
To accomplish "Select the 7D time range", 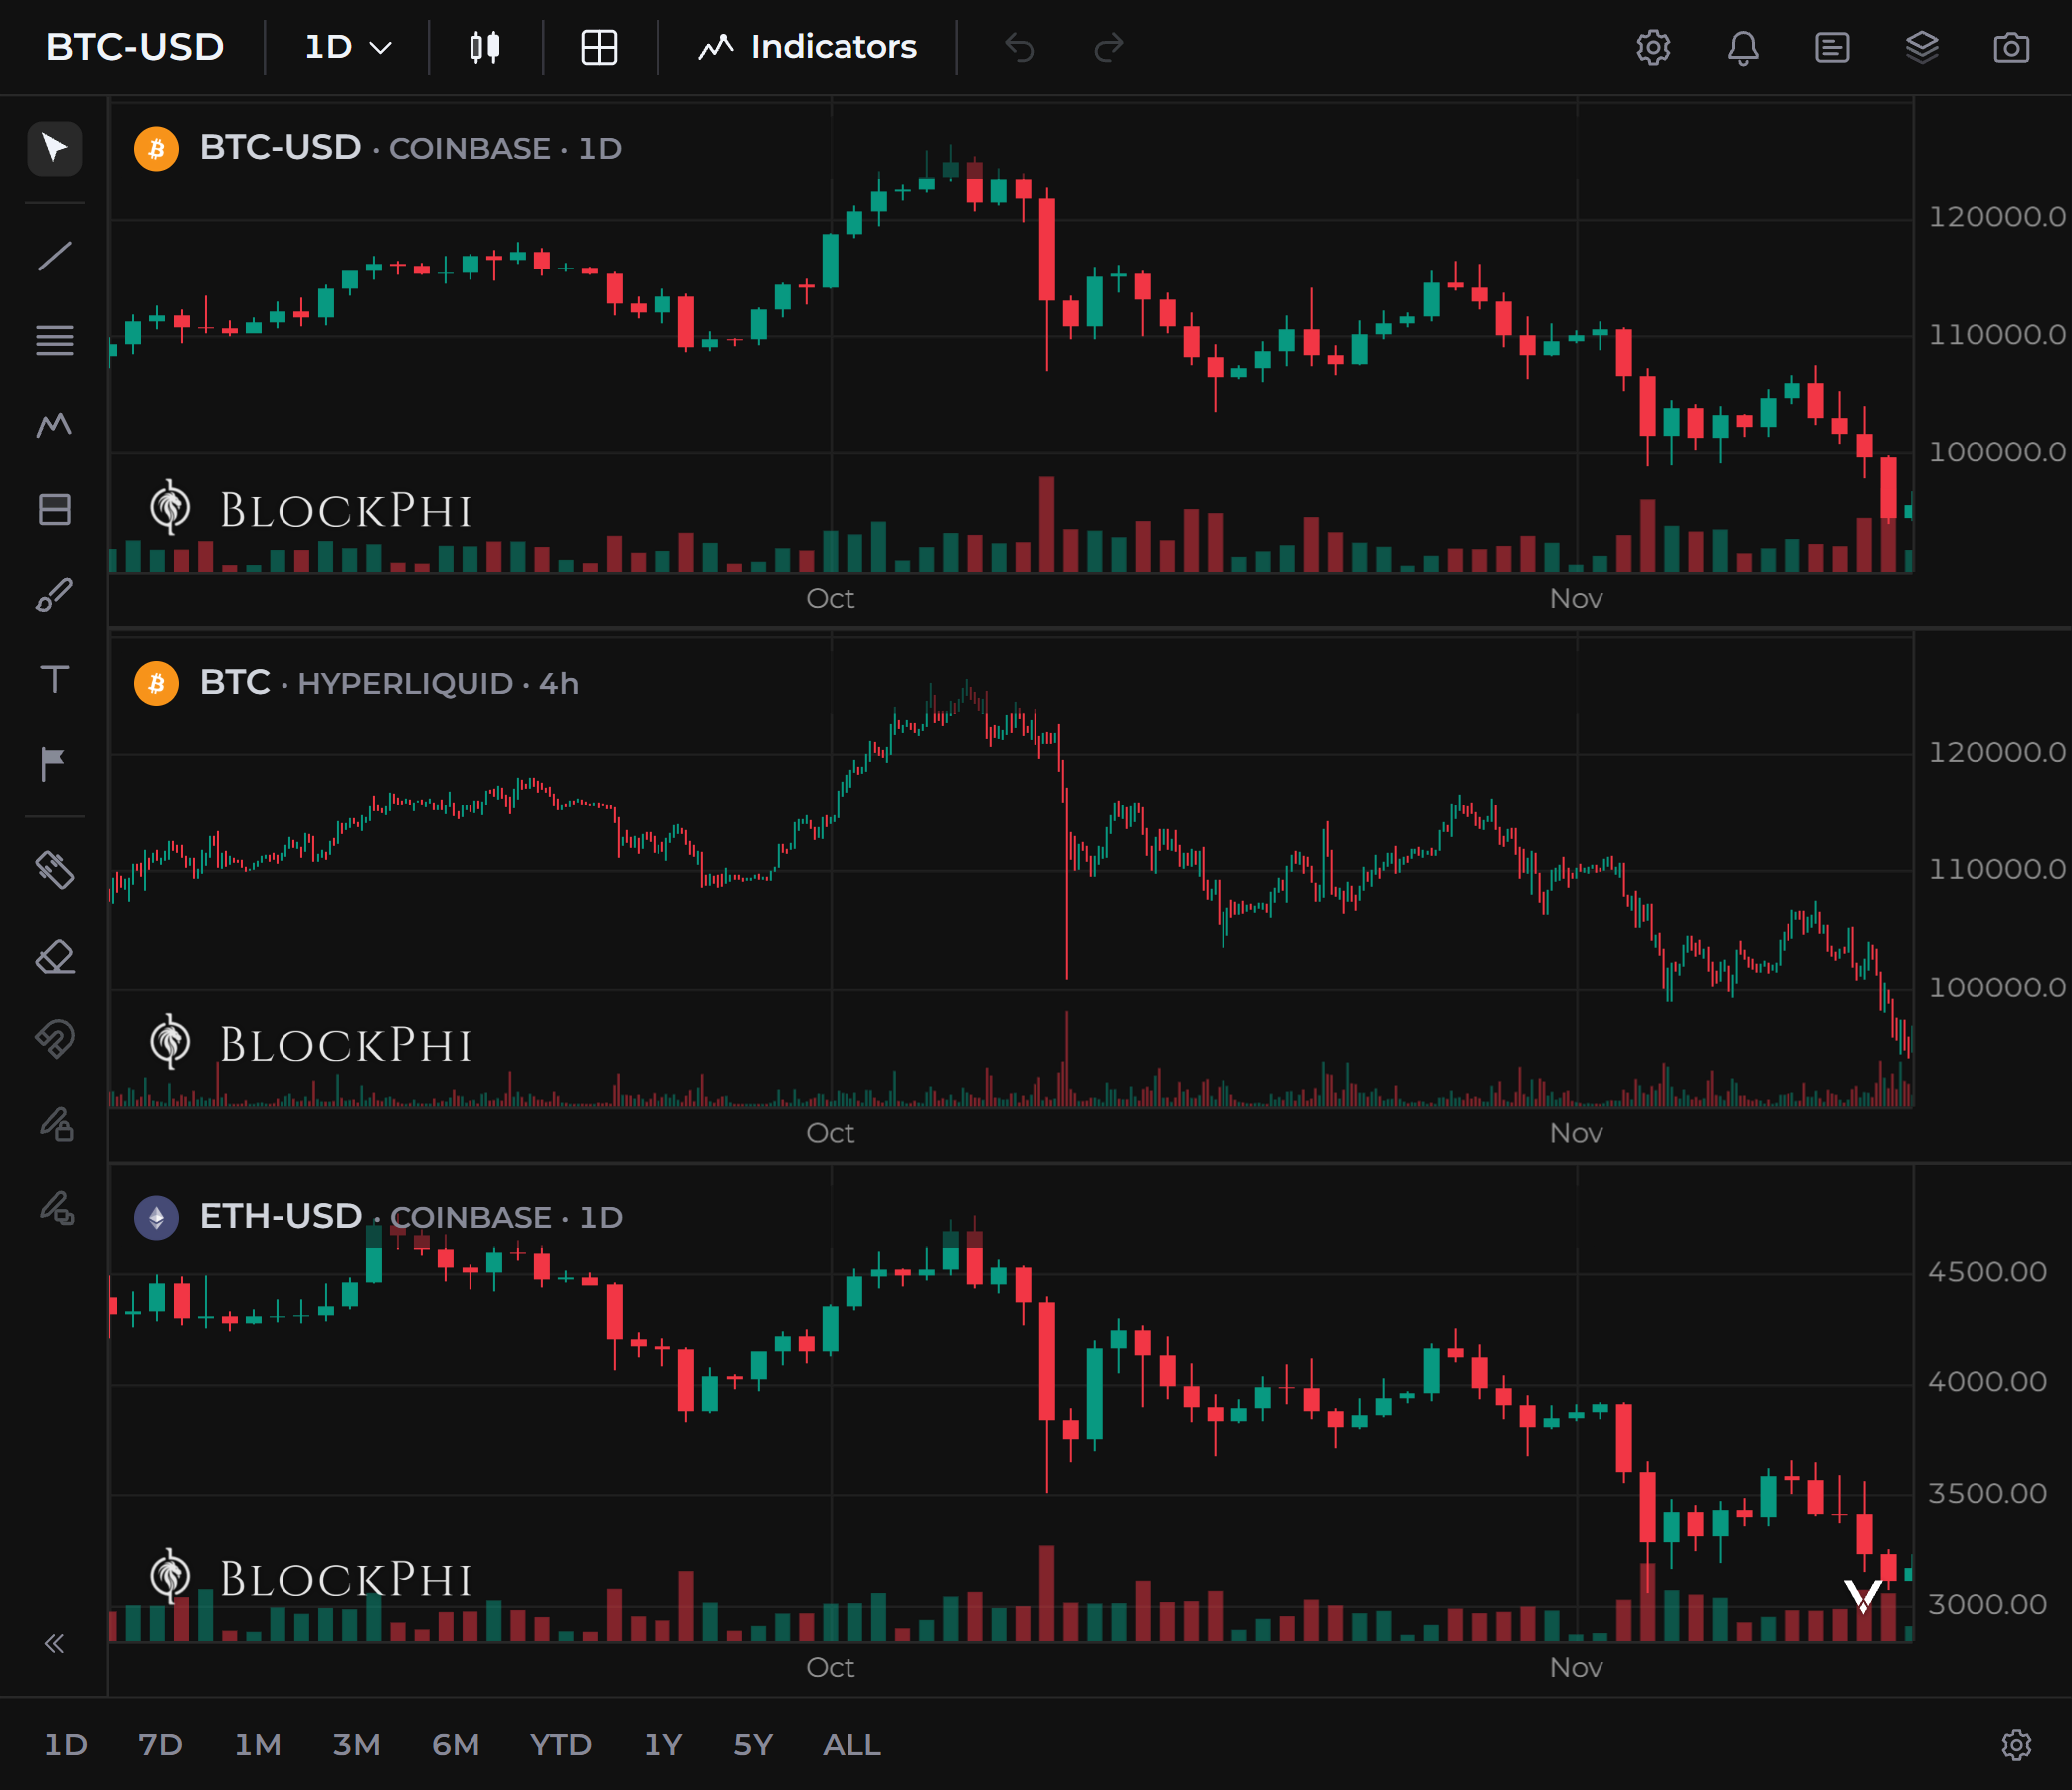I will (x=160, y=1745).
